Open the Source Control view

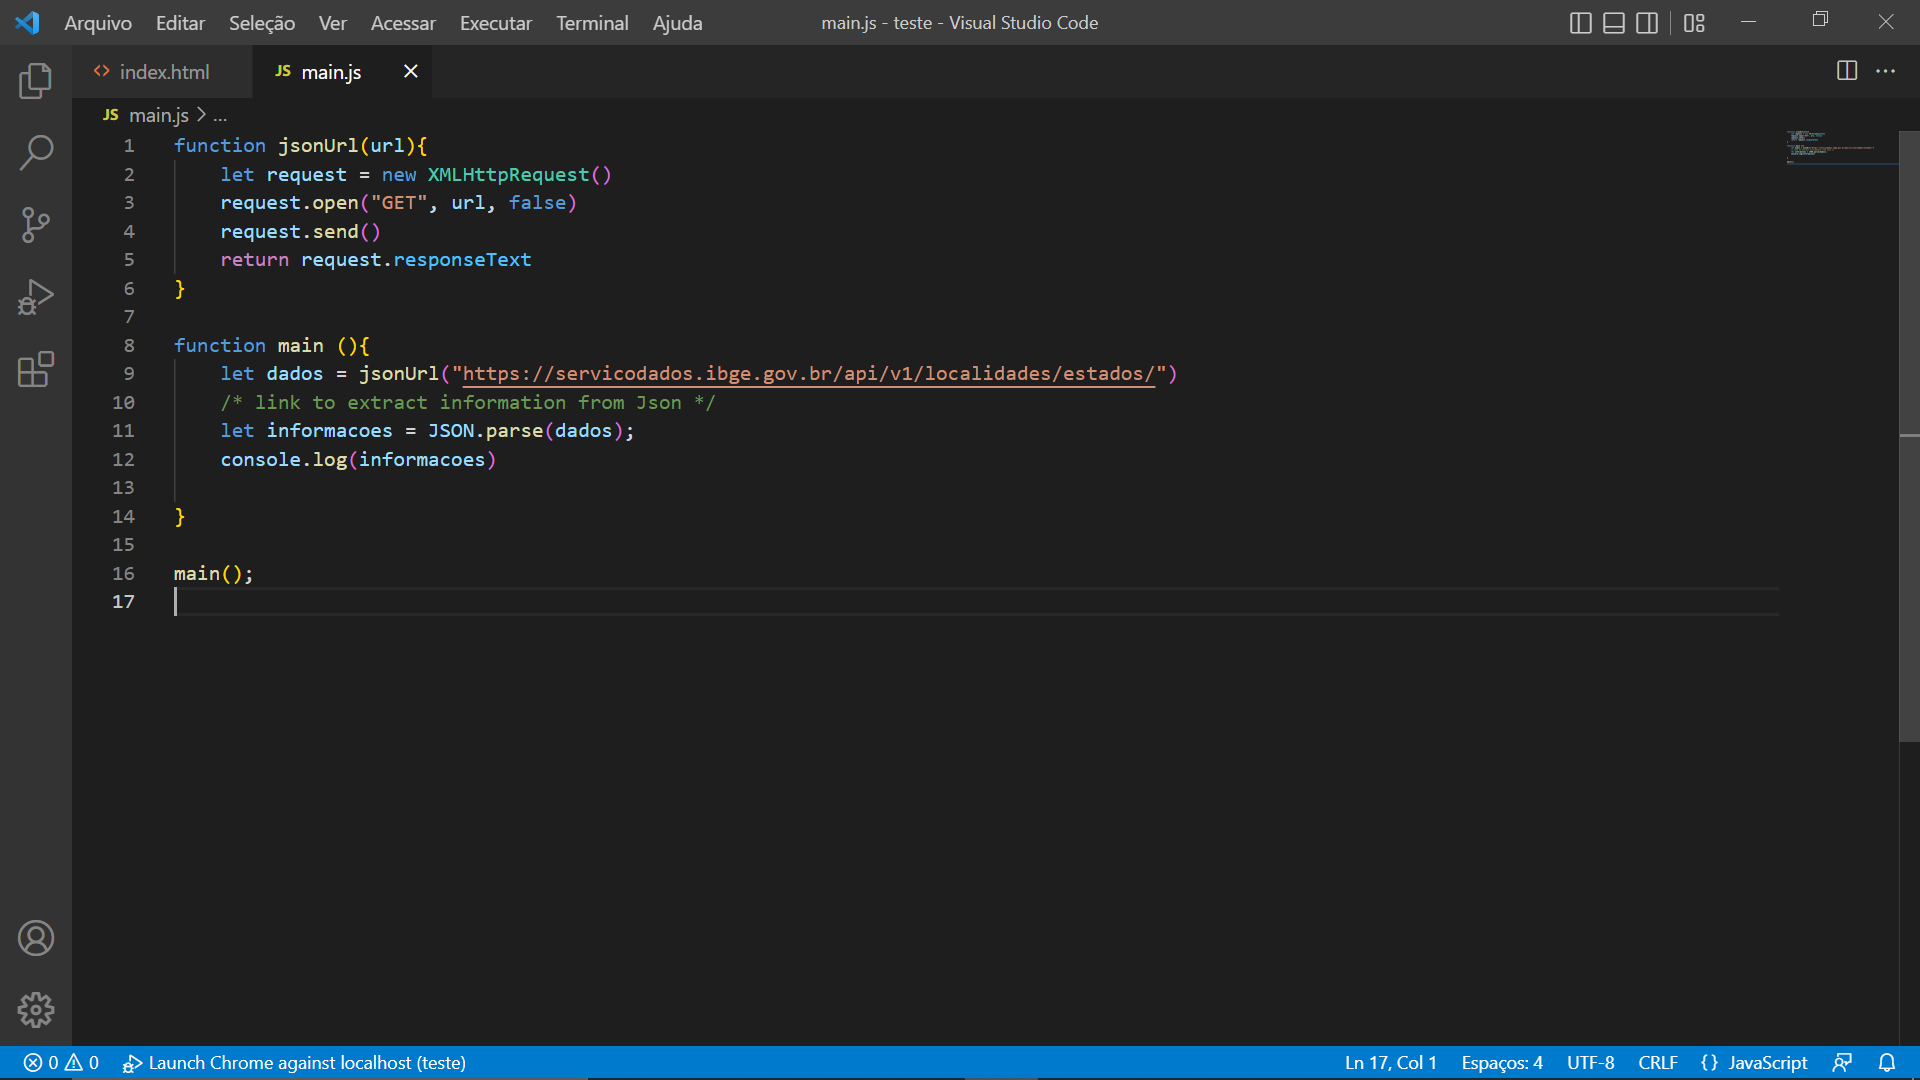pos(36,225)
